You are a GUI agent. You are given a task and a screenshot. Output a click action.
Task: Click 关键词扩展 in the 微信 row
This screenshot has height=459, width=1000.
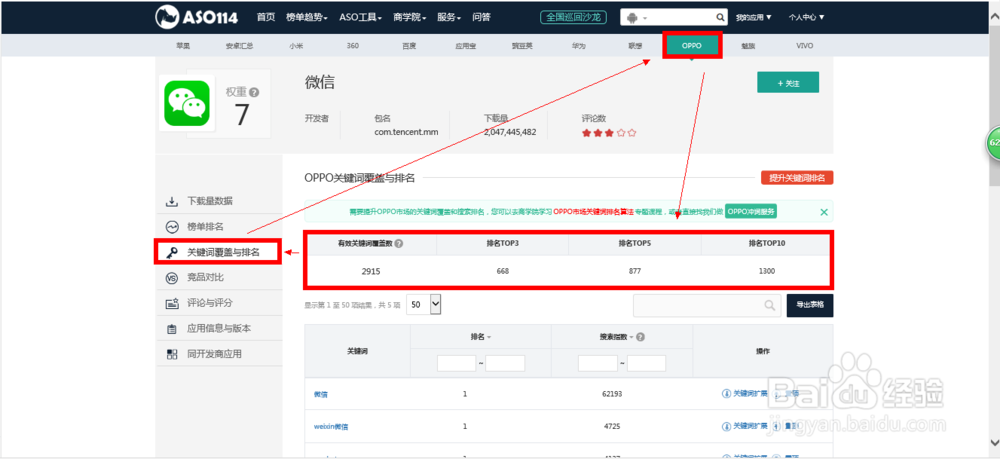[750, 393]
